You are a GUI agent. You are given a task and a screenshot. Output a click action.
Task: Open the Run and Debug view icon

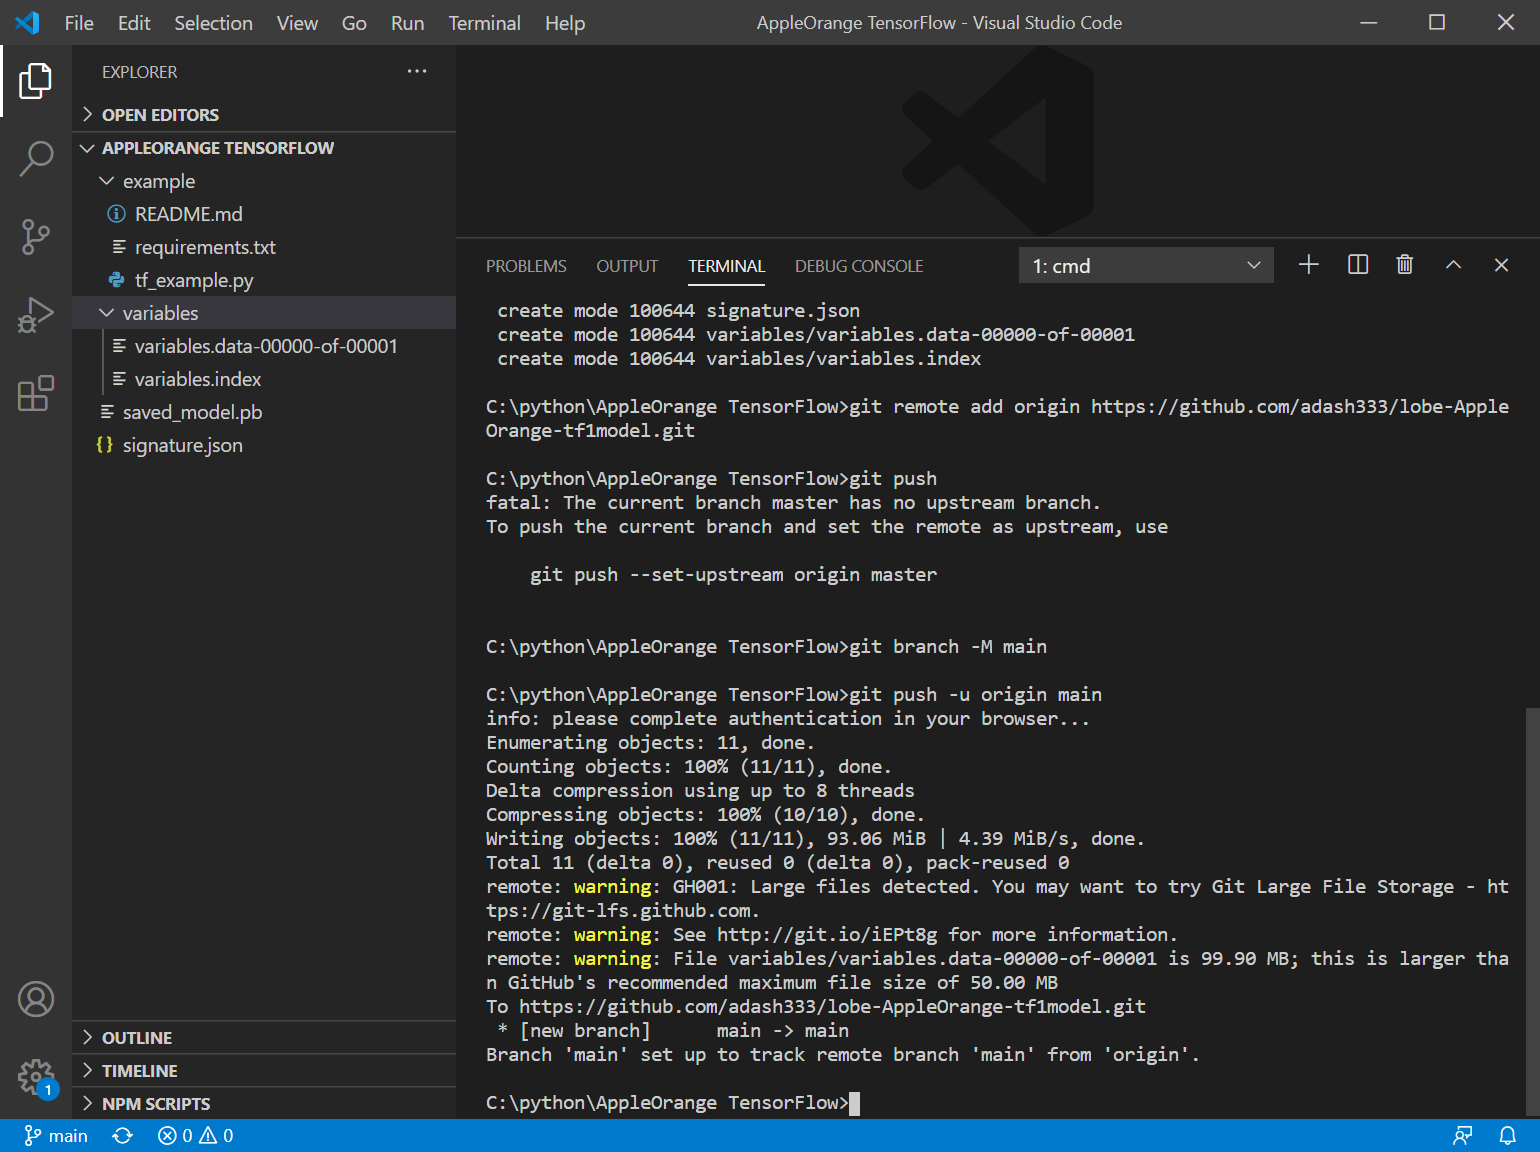click(36, 315)
